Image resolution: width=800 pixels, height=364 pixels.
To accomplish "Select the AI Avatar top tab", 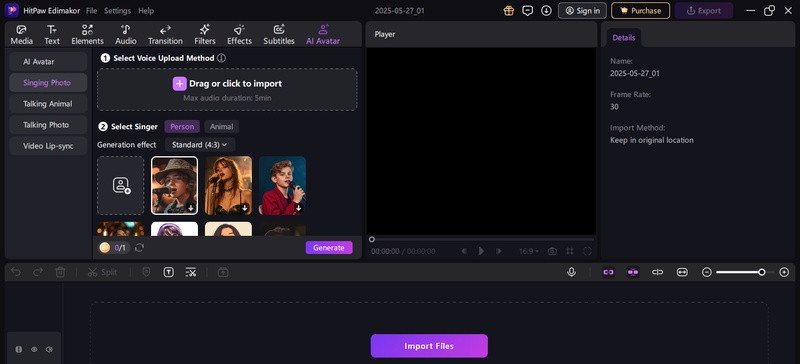I will click(323, 35).
